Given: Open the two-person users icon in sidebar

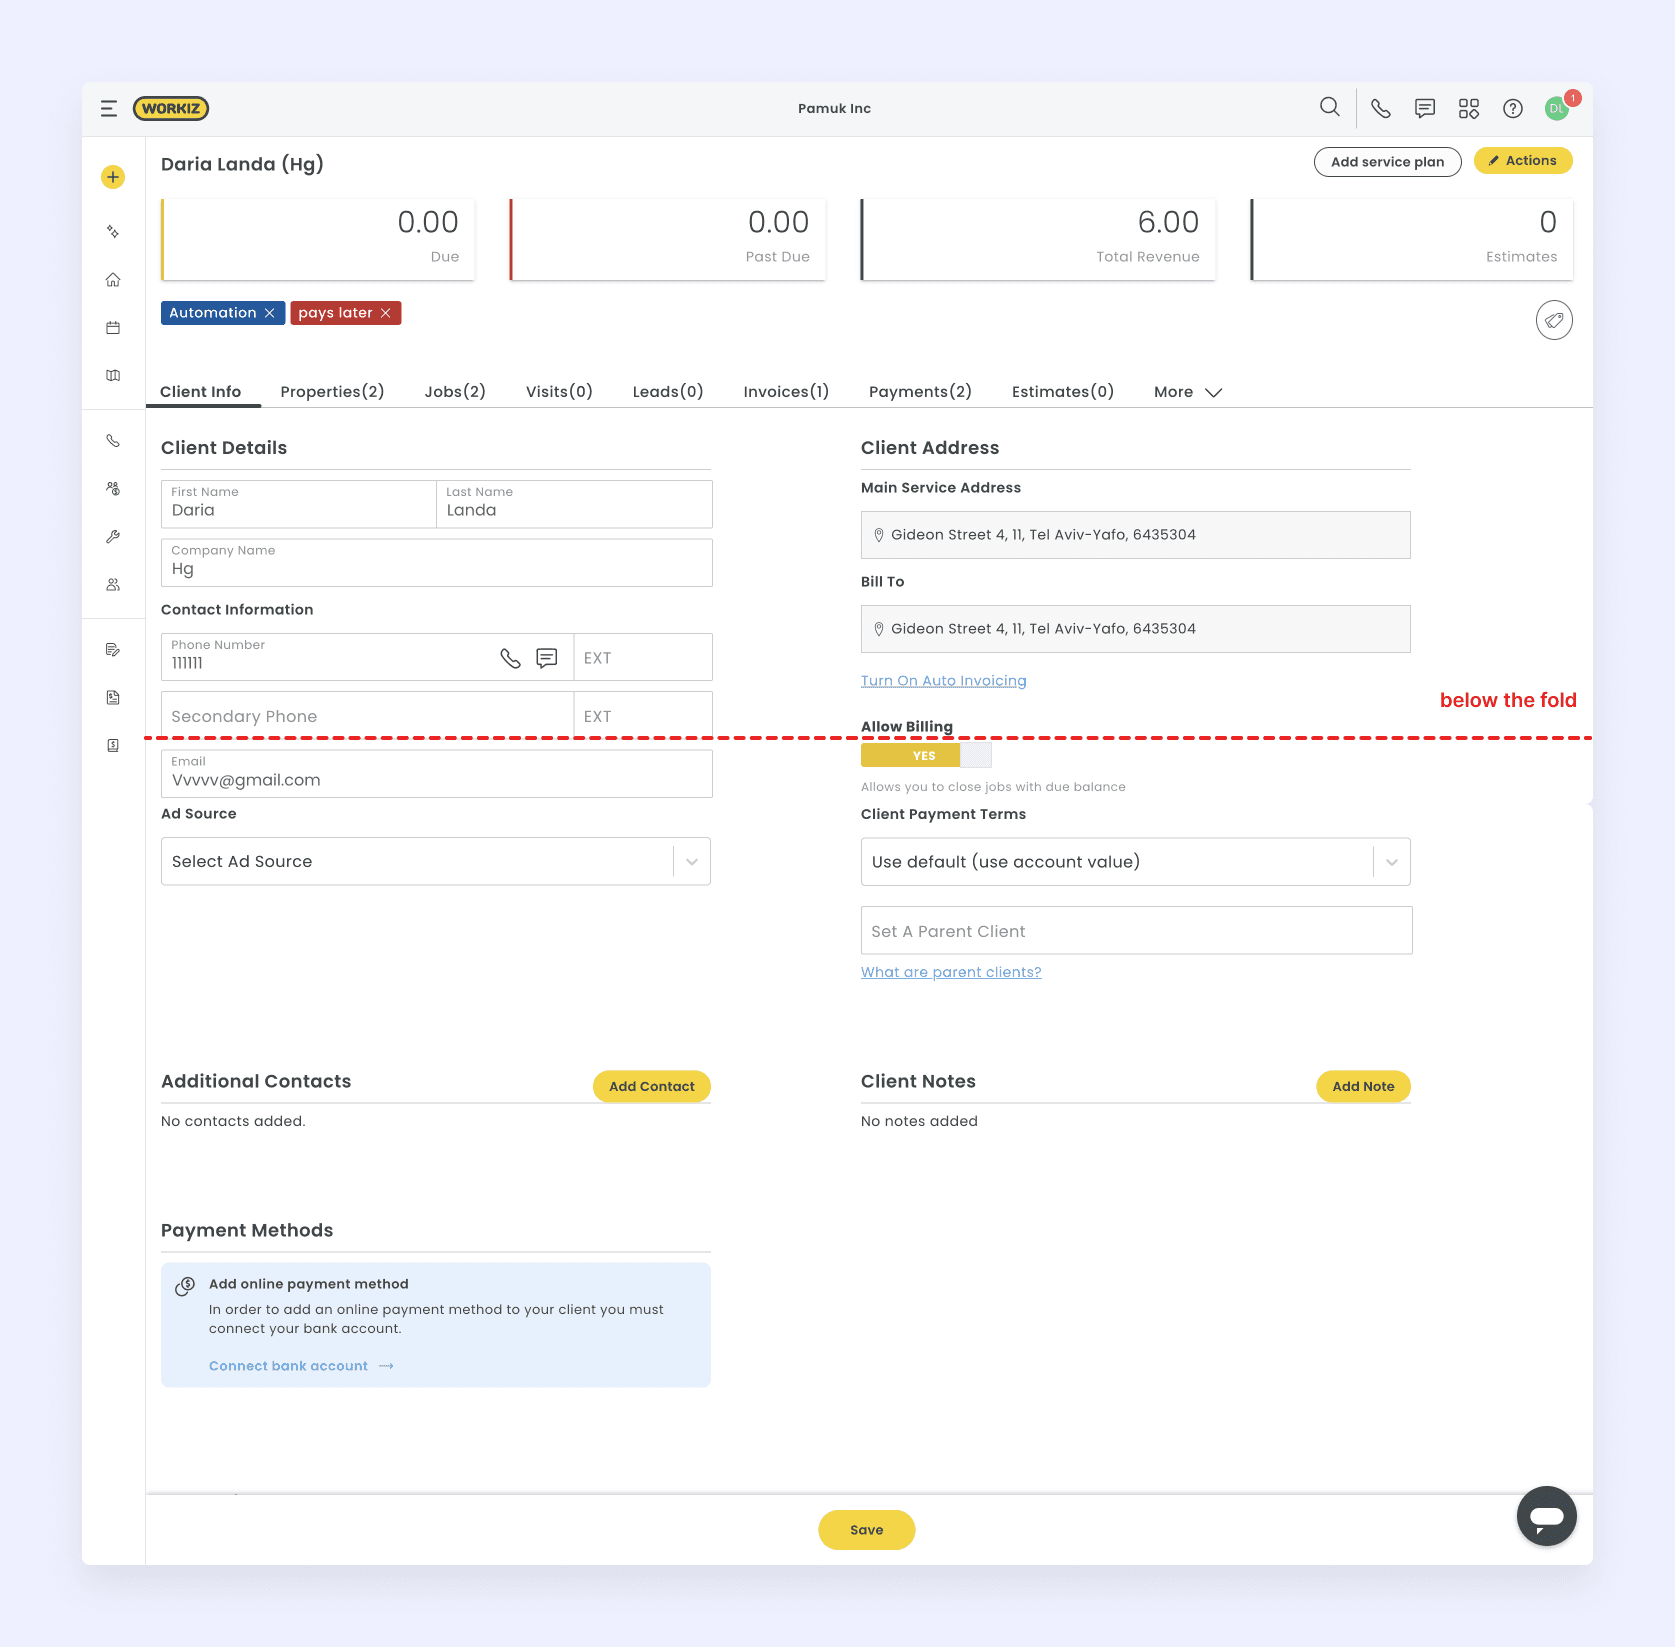Looking at the screenshot, I should click(x=113, y=585).
